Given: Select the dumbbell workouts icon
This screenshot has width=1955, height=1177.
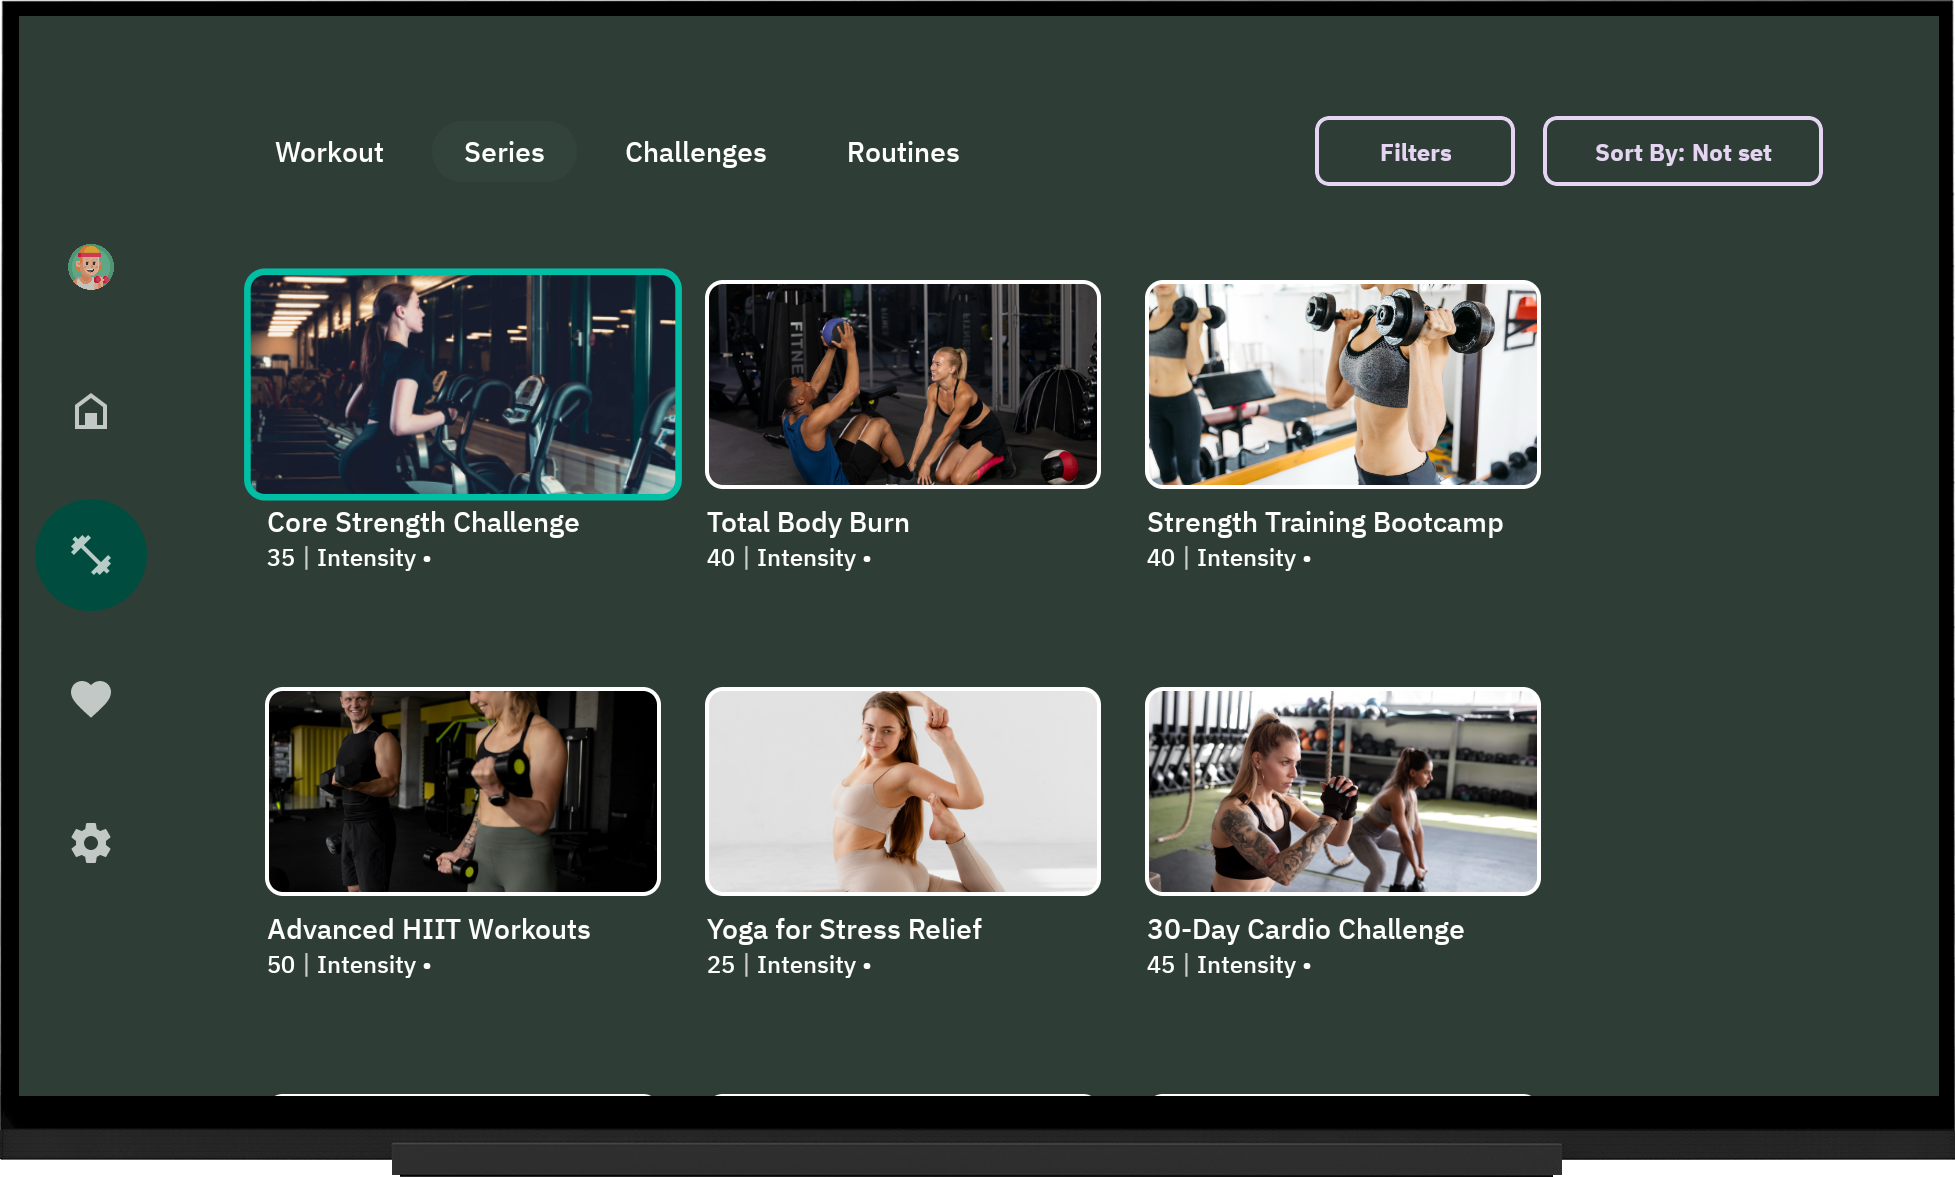Looking at the screenshot, I should 91,555.
